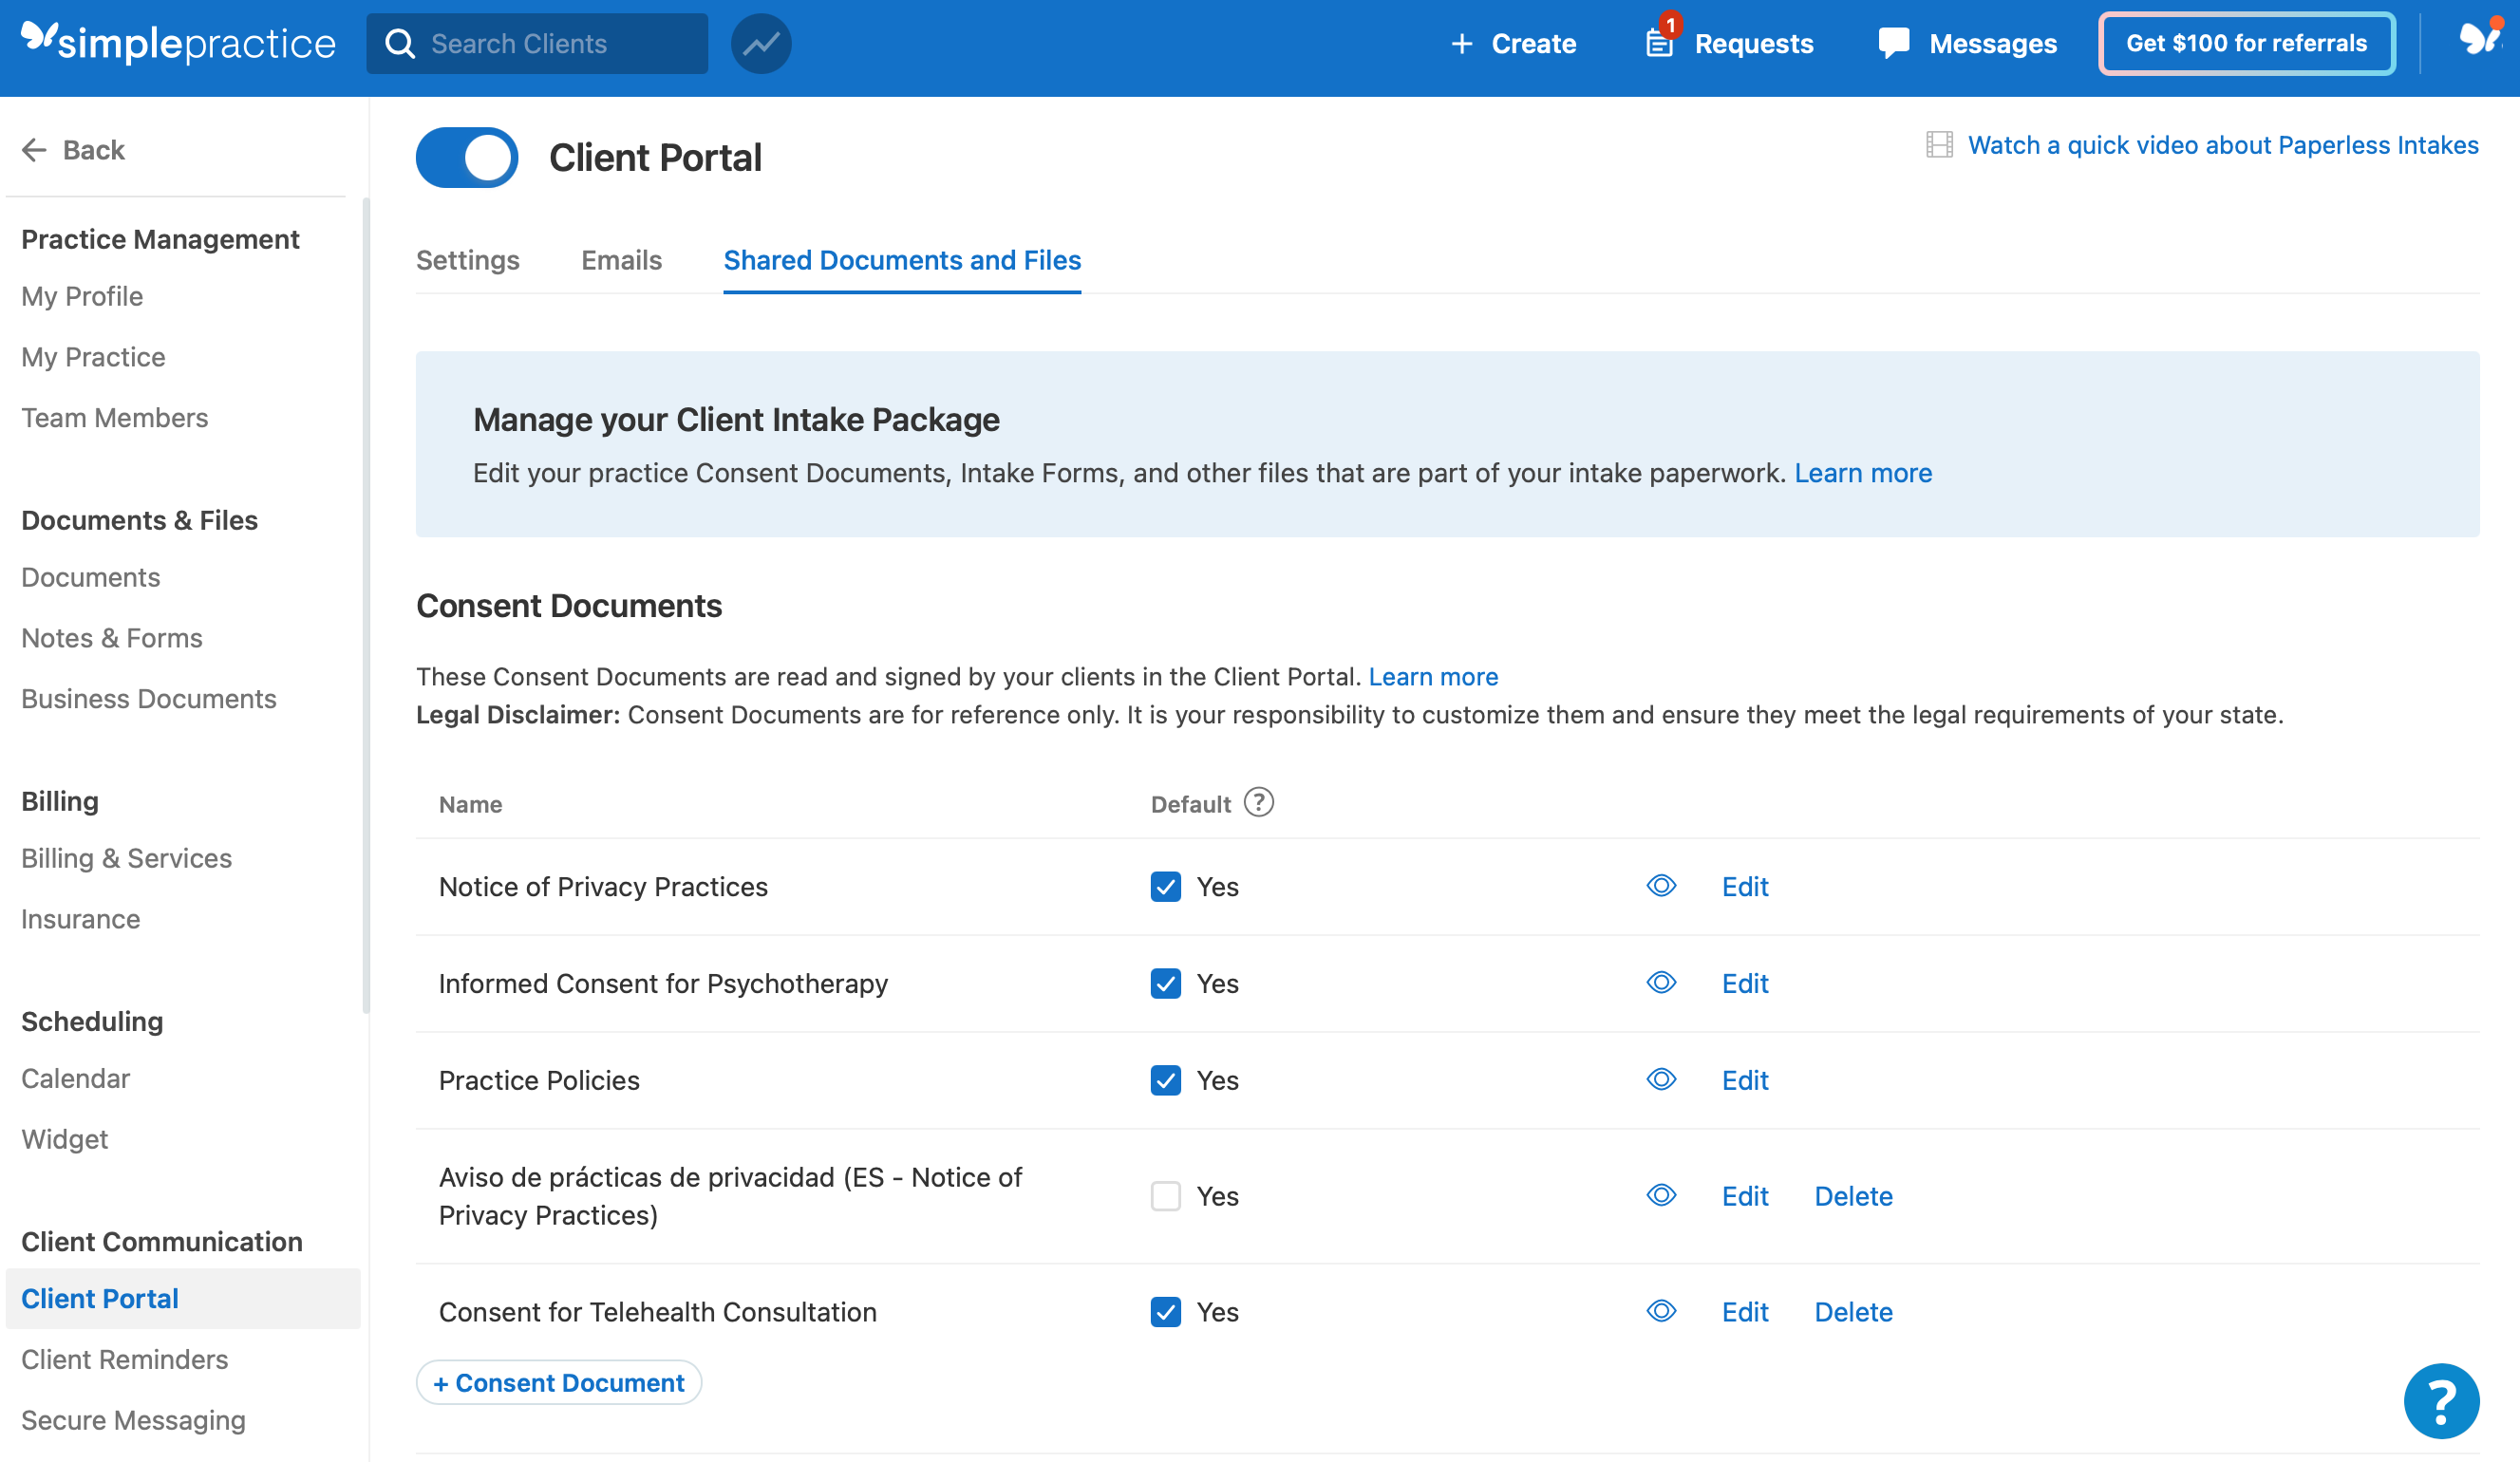Disable the Client Portal toggle
The width and height of the screenshot is (2520, 1462).
point(466,157)
